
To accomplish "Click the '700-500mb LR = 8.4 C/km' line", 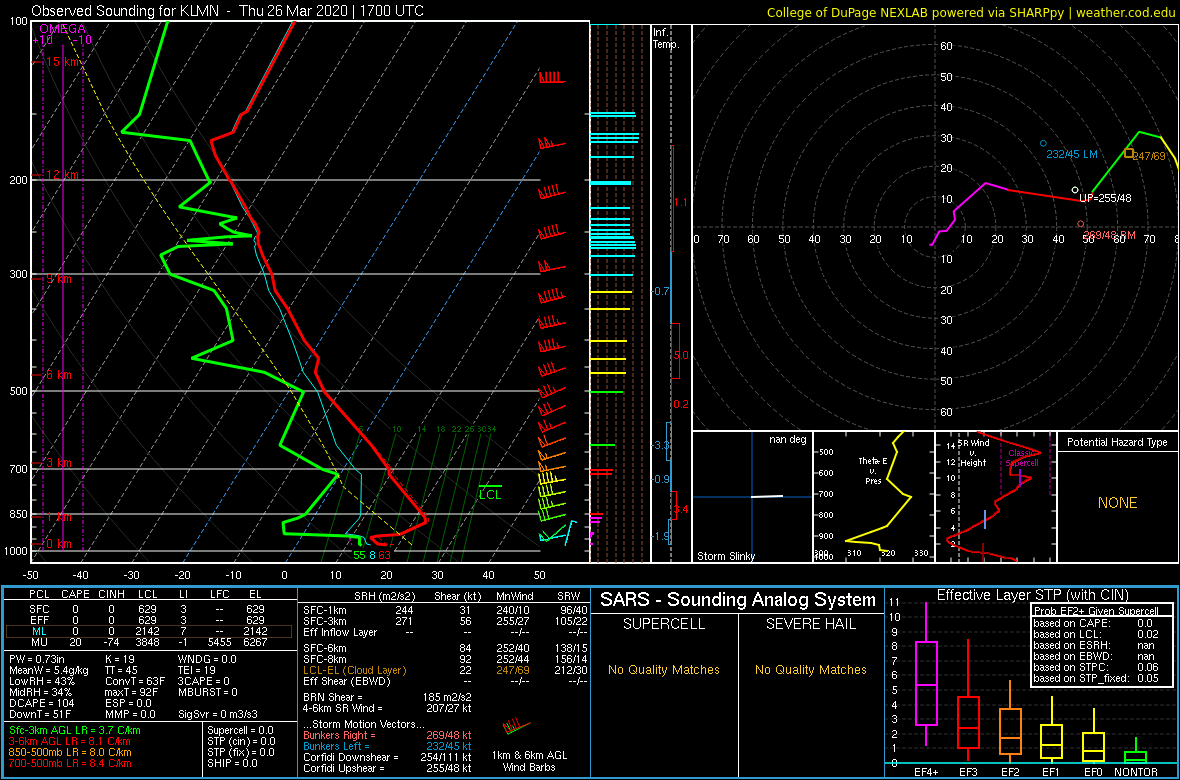I will 71,764.
